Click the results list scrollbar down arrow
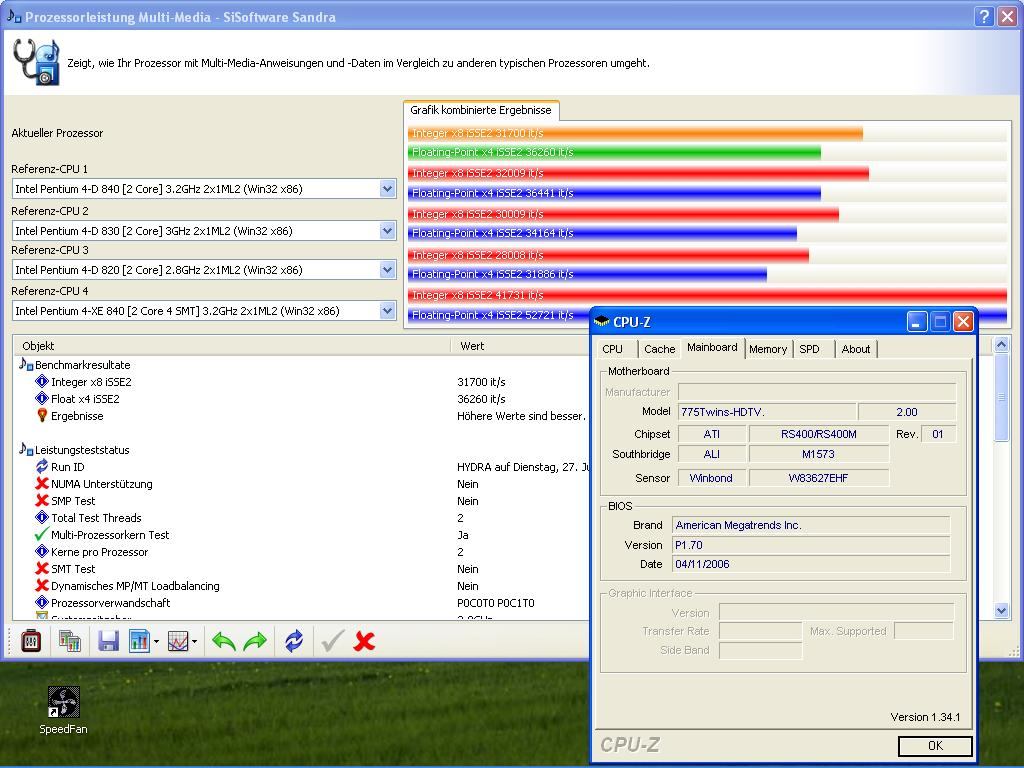 1001,611
